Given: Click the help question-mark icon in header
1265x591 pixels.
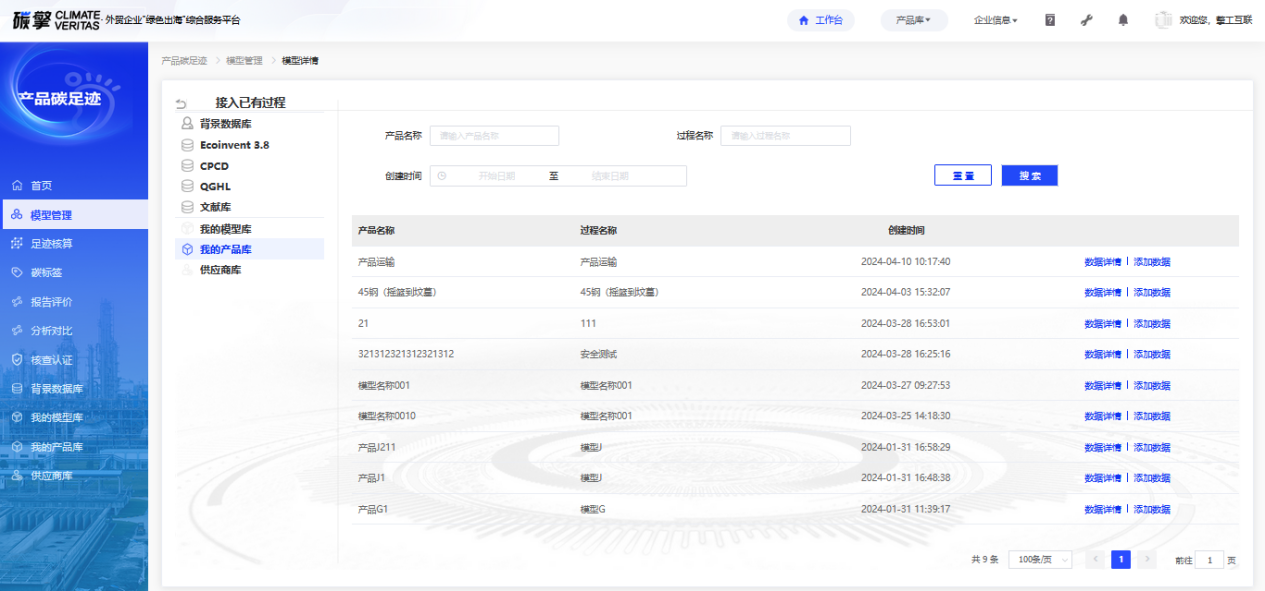Looking at the screenshot, I should (x=1050, y=20).
